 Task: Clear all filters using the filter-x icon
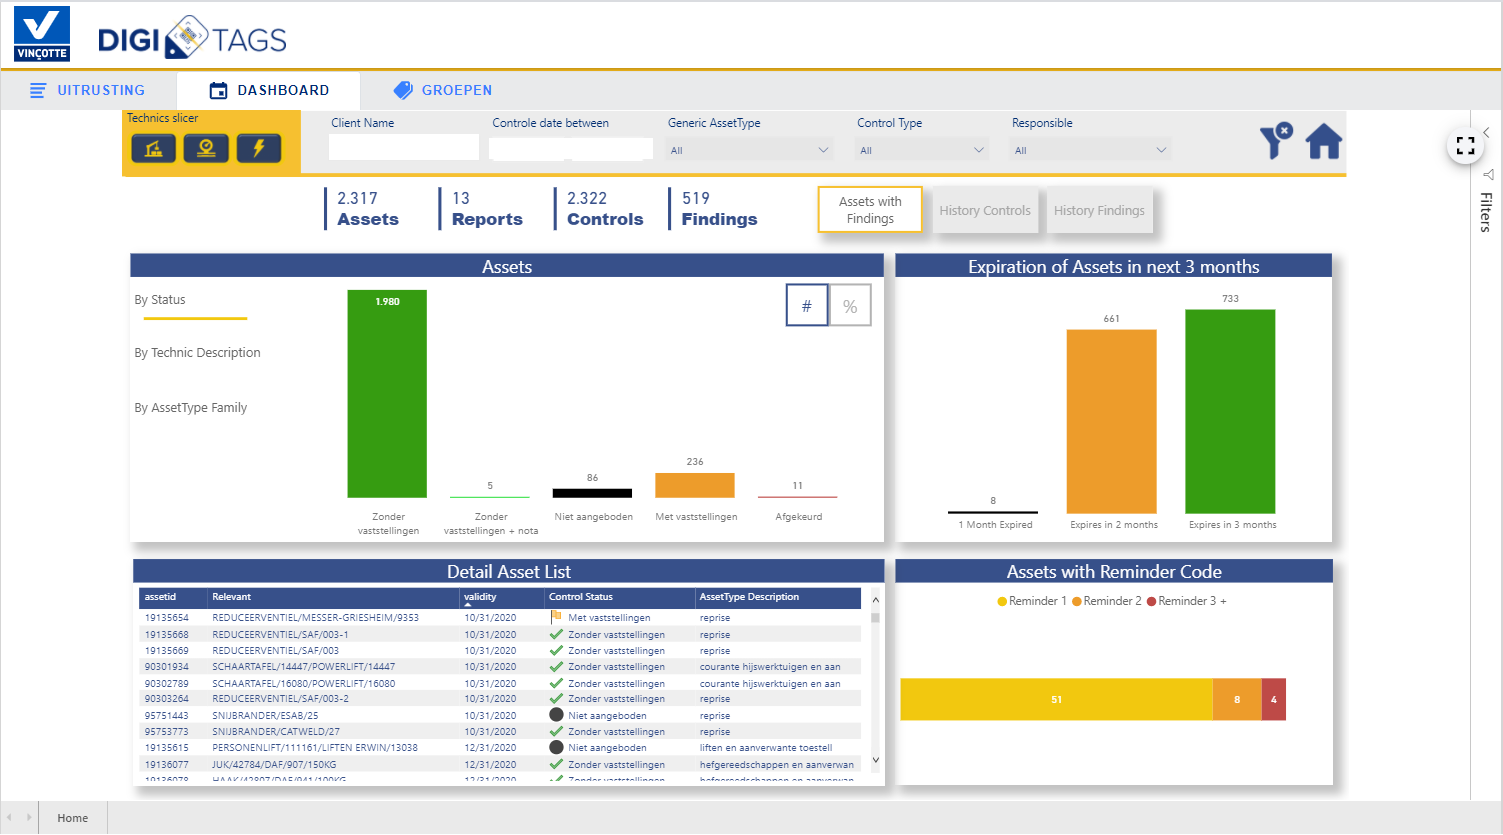tap(1275, 142)
